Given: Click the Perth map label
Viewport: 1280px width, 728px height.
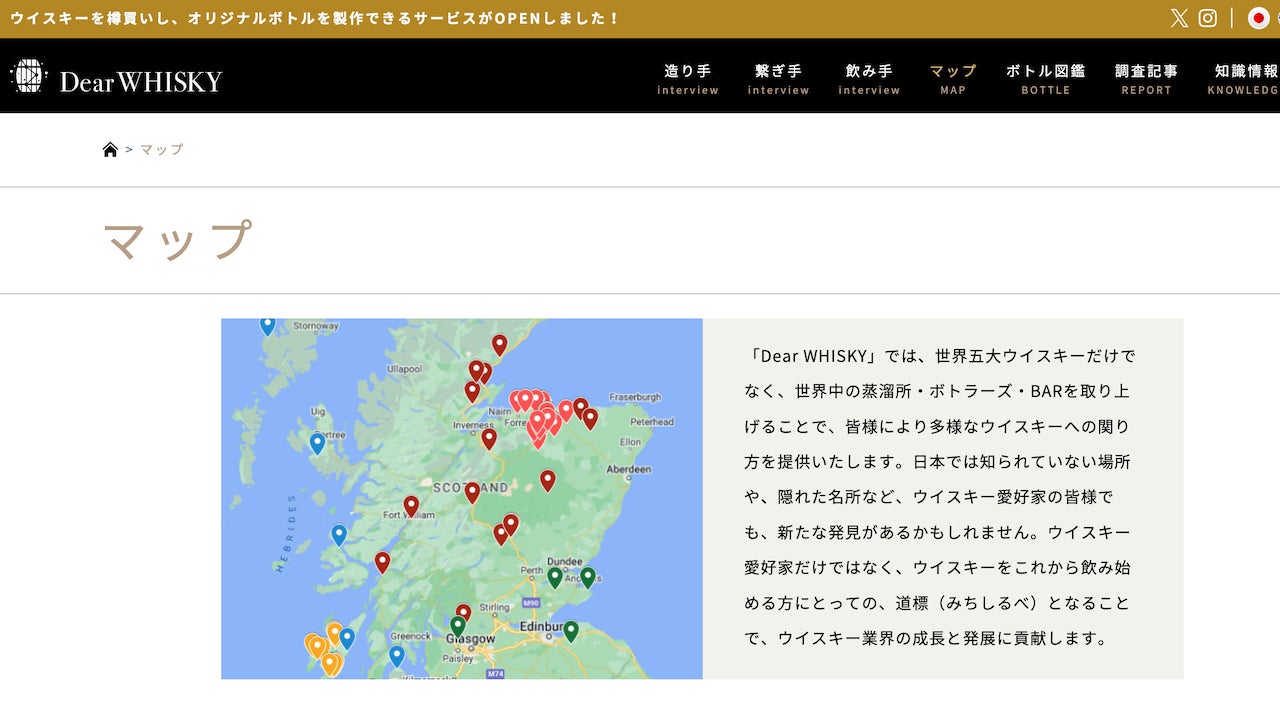Looking at the screenshot, I should (531, 570).
